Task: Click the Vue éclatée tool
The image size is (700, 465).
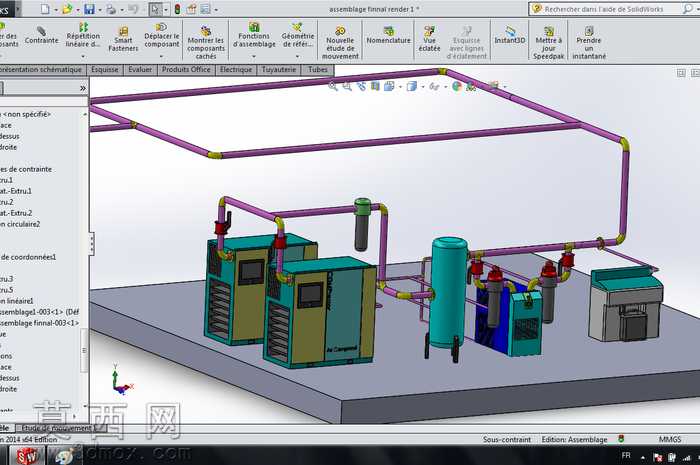Action: click(x=429, y=38)
